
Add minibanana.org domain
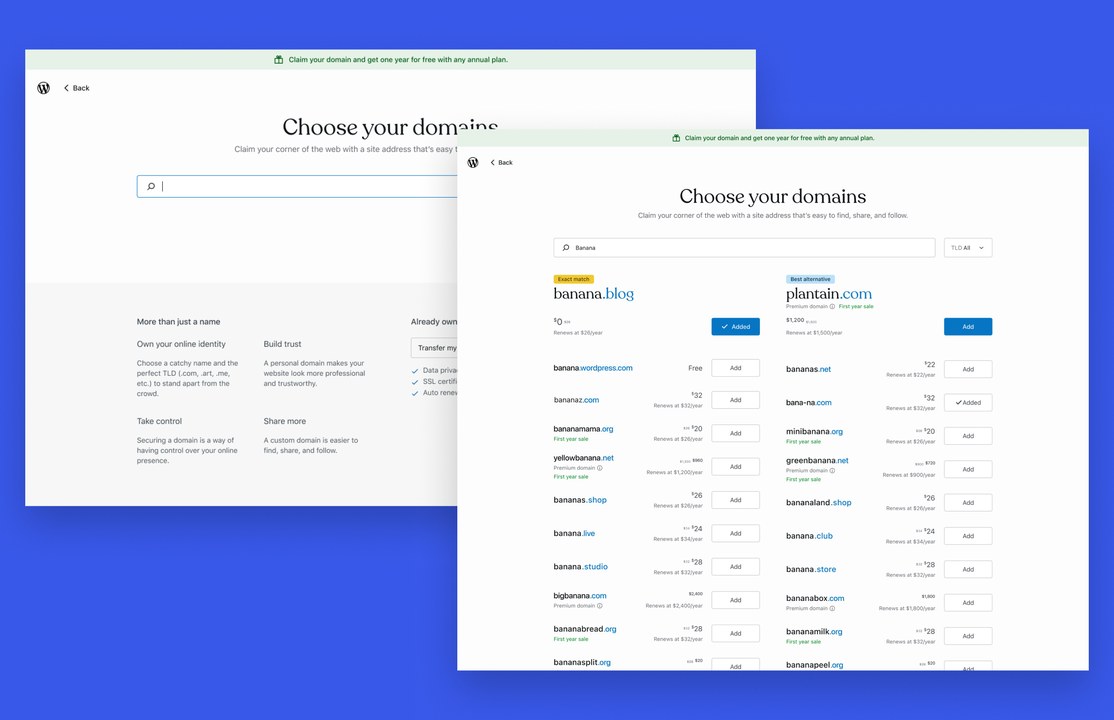968,436
